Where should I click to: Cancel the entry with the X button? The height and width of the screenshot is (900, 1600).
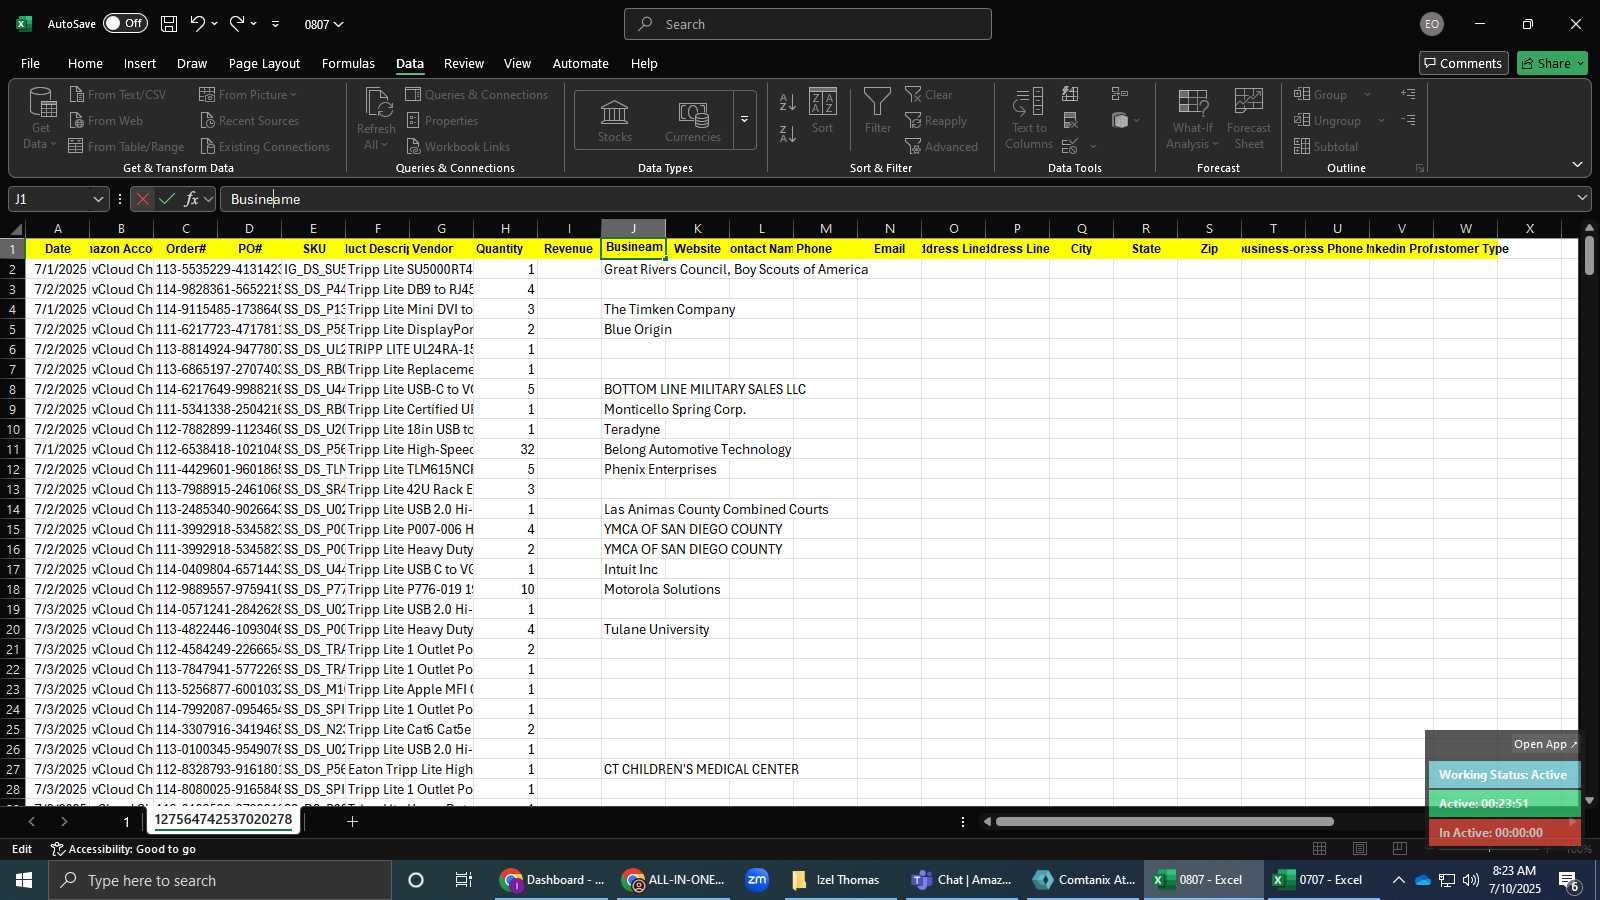tap(143, 199)
